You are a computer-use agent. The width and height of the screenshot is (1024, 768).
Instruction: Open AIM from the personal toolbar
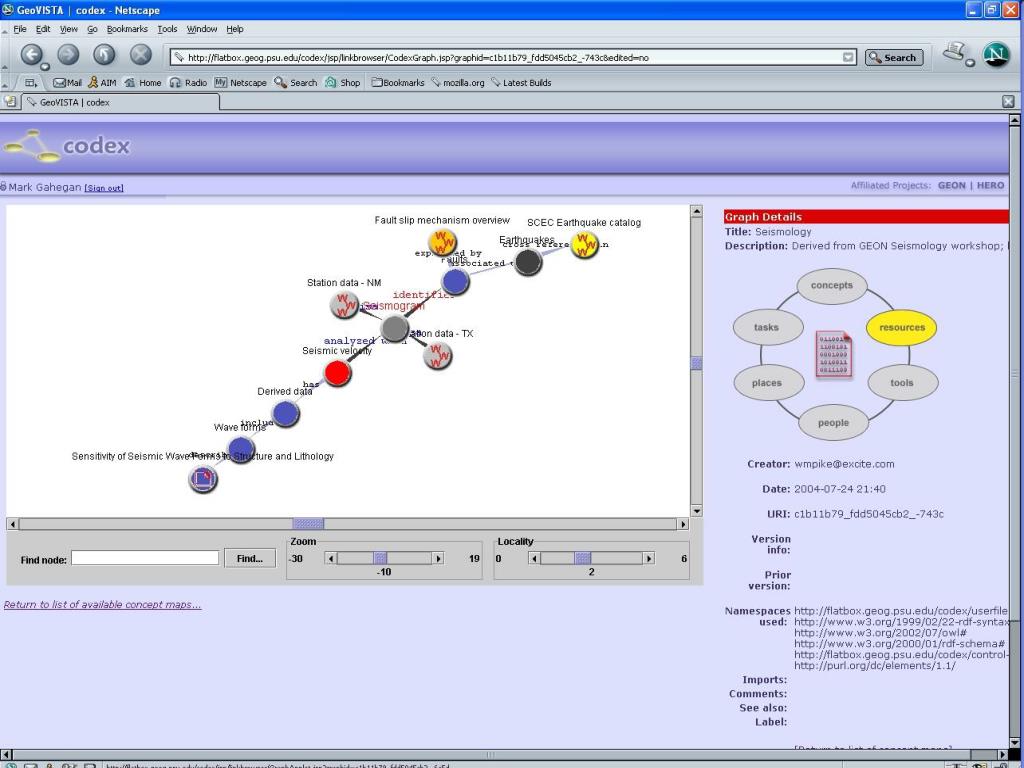pos(102,83)
